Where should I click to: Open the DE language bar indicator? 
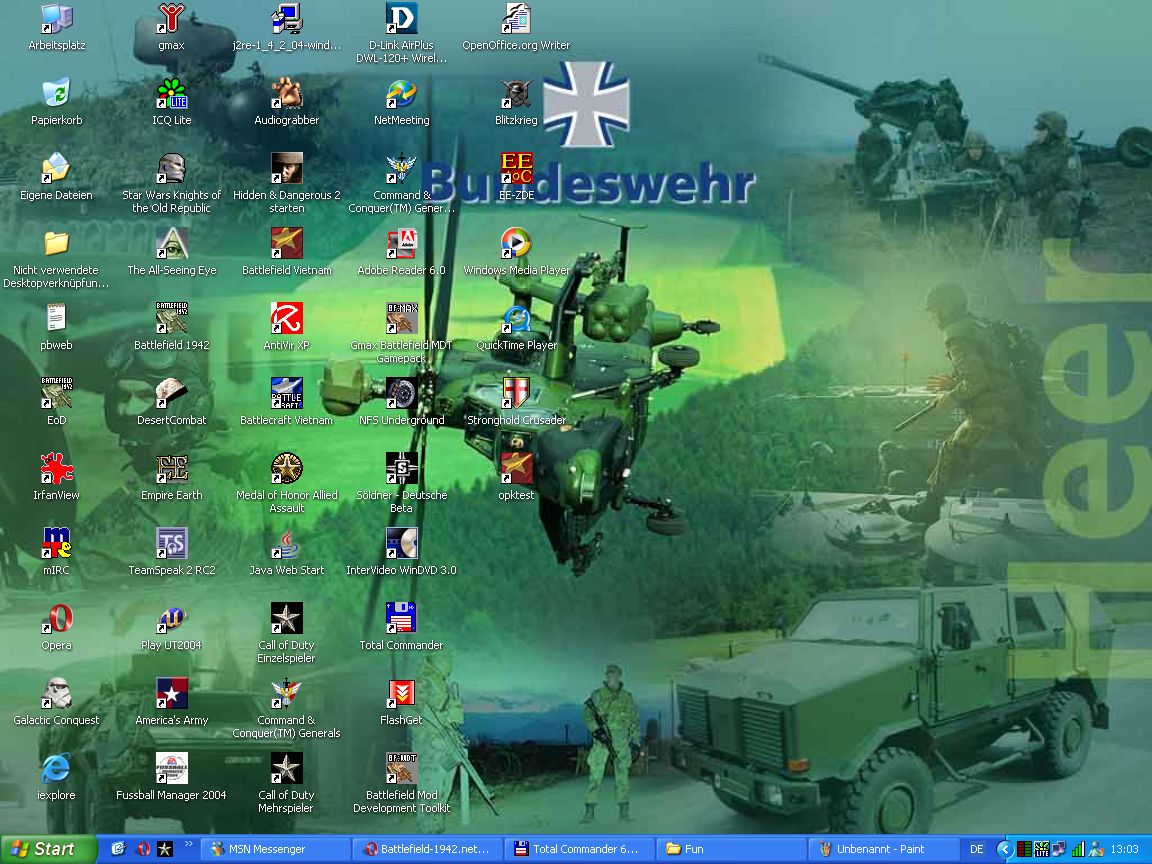coord(976,849)
